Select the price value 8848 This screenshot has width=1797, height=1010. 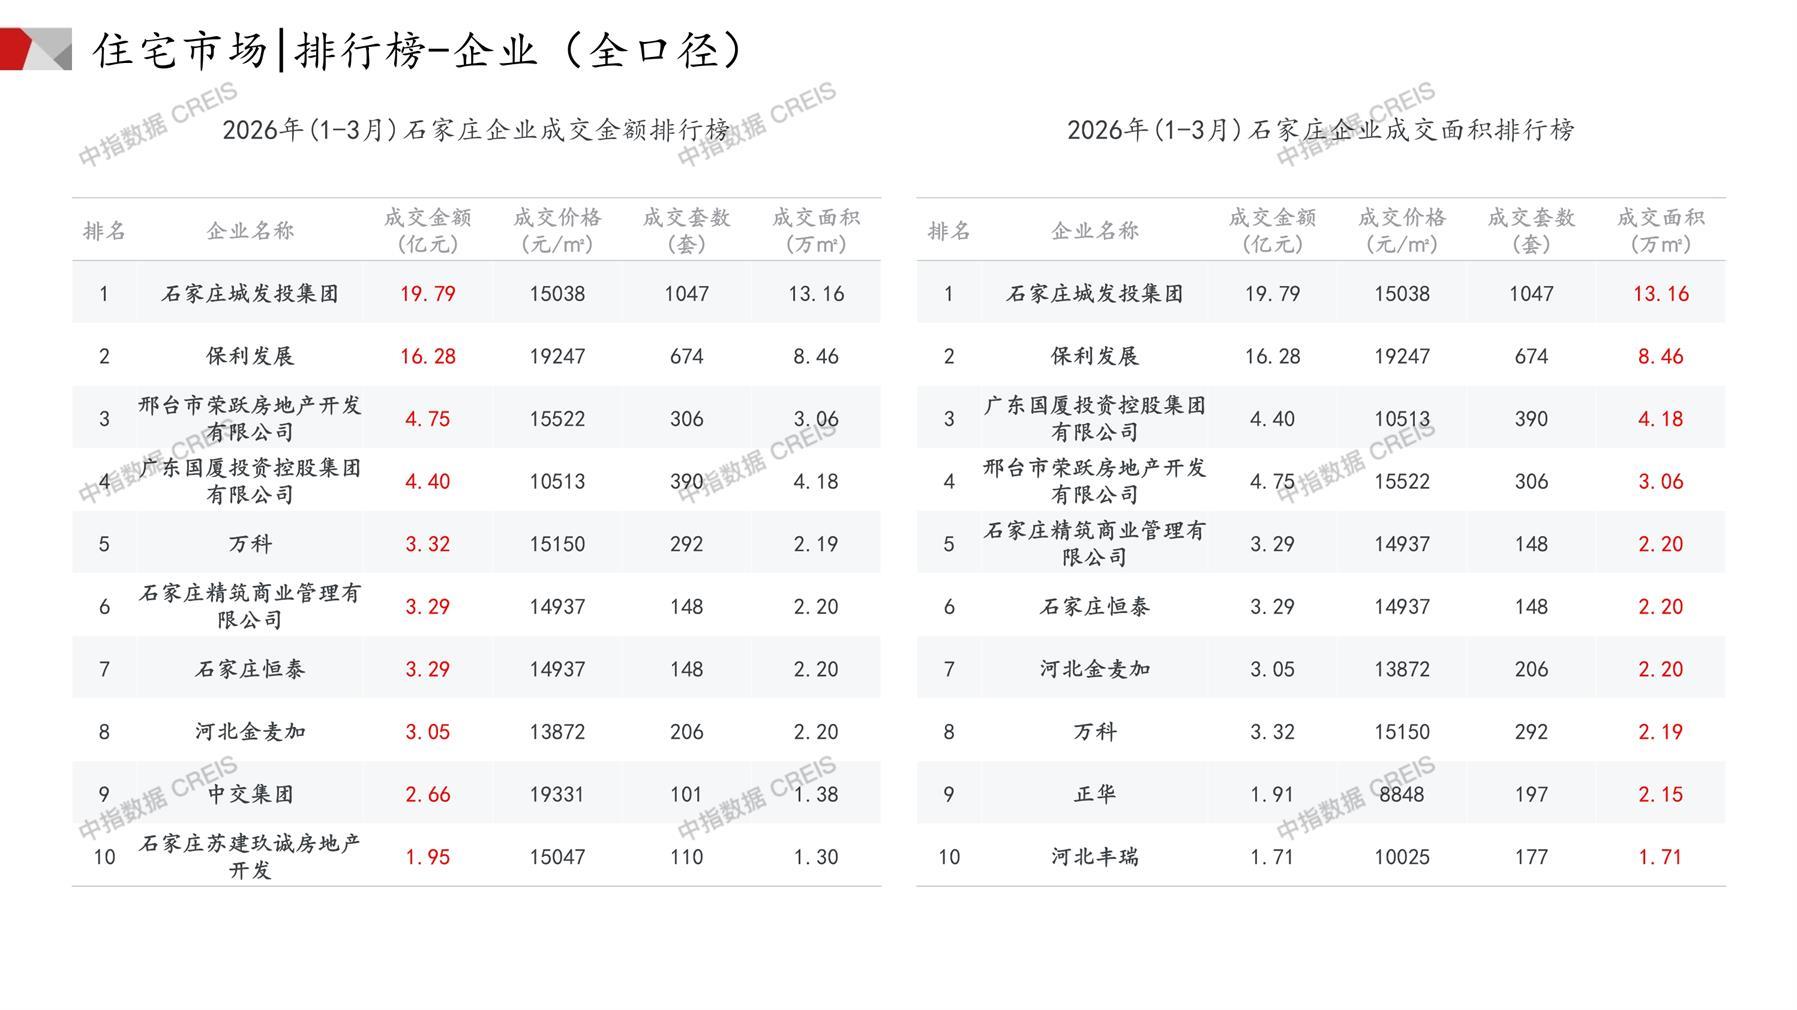[x=1401, y=794]
